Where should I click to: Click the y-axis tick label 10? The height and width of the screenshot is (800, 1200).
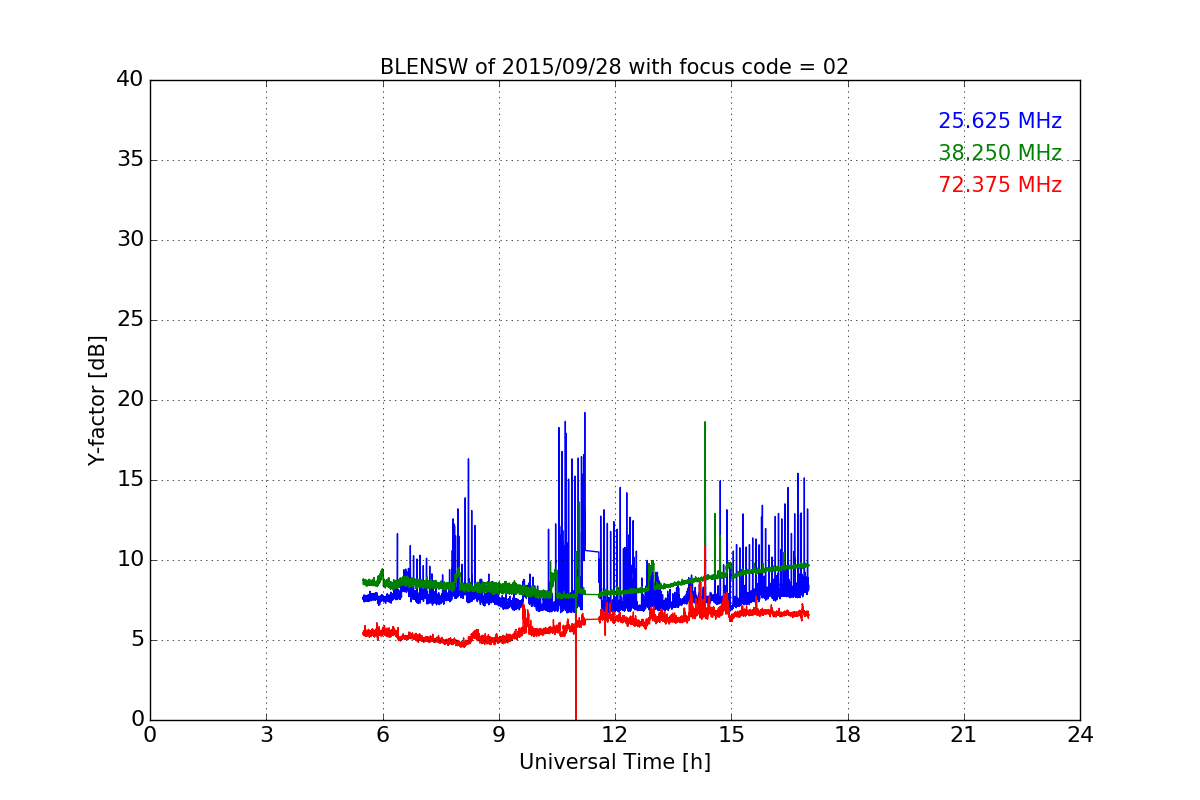click(x=129, y=560)
